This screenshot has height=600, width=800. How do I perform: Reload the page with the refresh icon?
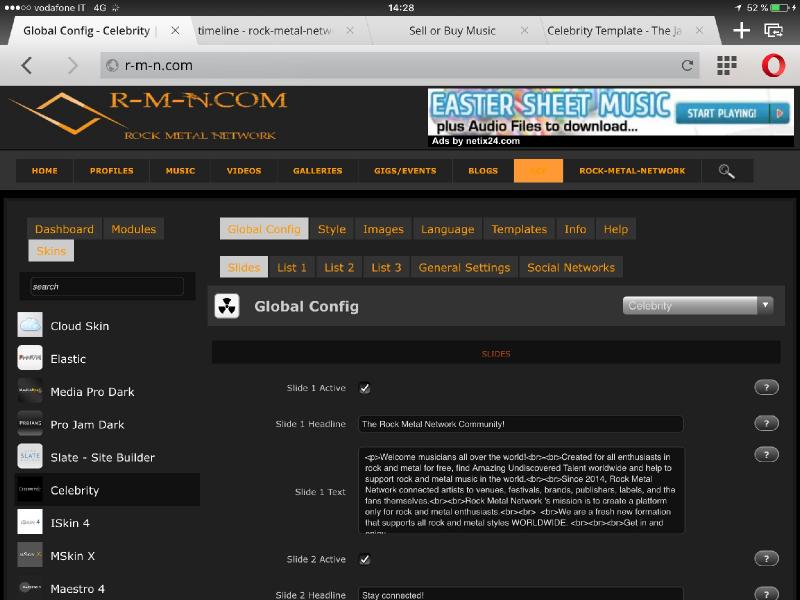[687, 65]
